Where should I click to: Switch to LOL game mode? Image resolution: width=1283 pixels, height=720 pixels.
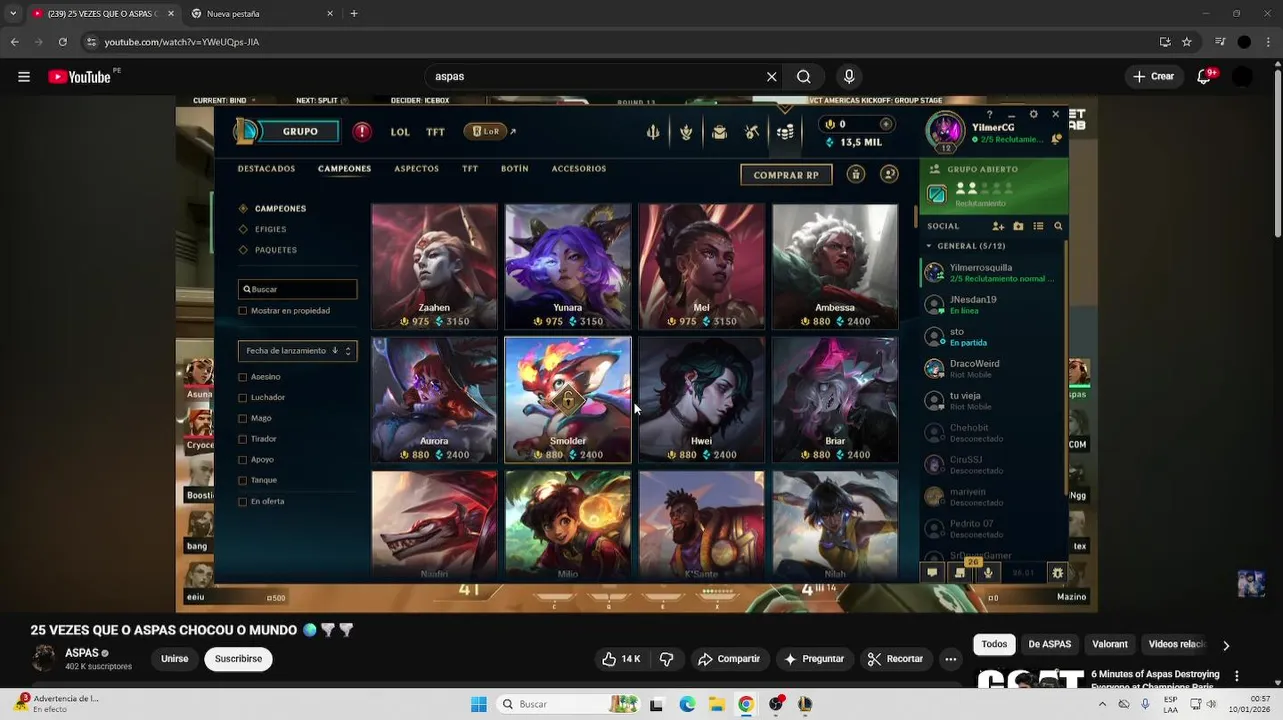click(400, 132)
